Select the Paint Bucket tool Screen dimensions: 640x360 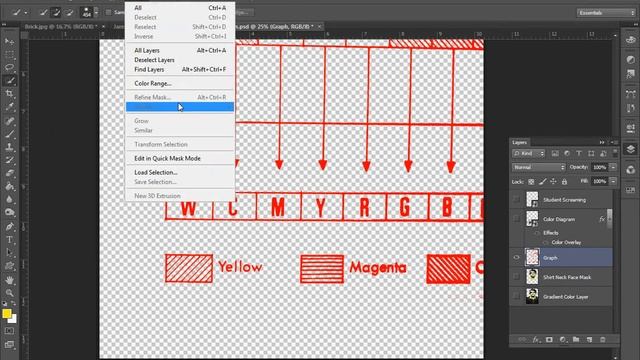pos(9,187)
